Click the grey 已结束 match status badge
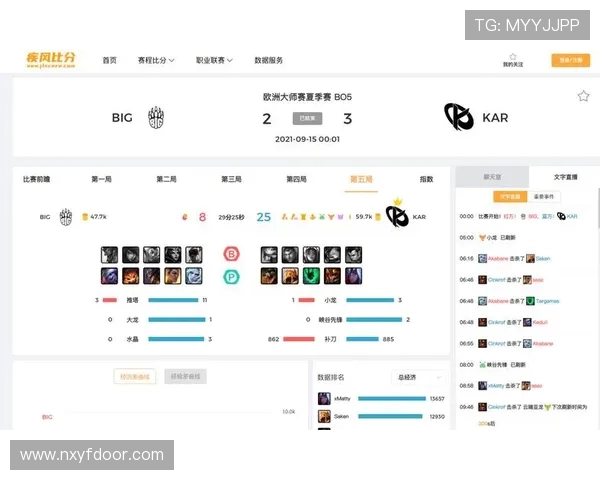The image size is (600, 480). tap(307, 118)
